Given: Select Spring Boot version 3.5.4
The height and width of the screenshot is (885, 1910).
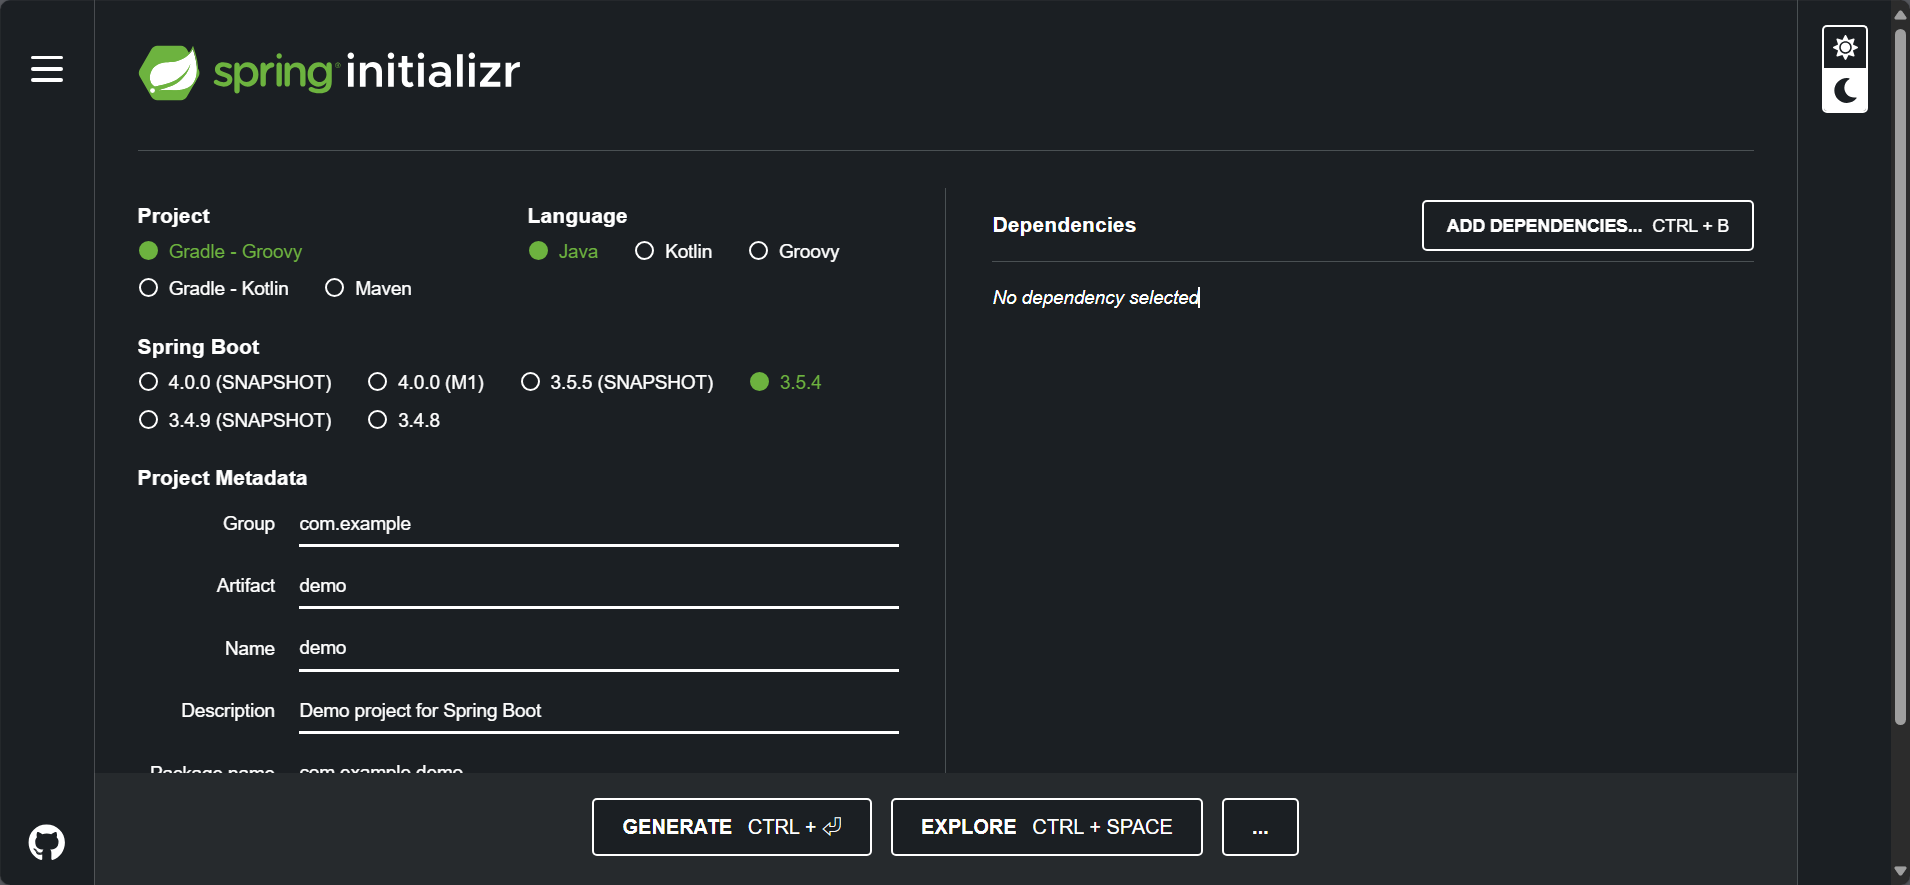Looking at the screenshot, I should pyautogui.click(x=786, y=382).
